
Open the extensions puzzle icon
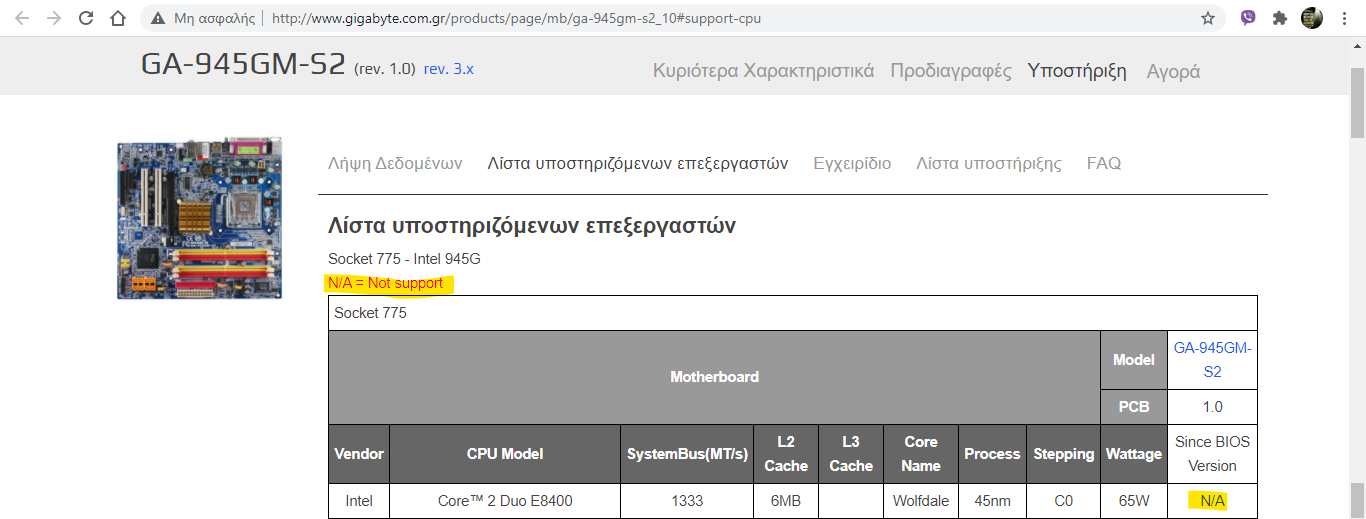pos(1279,18)
